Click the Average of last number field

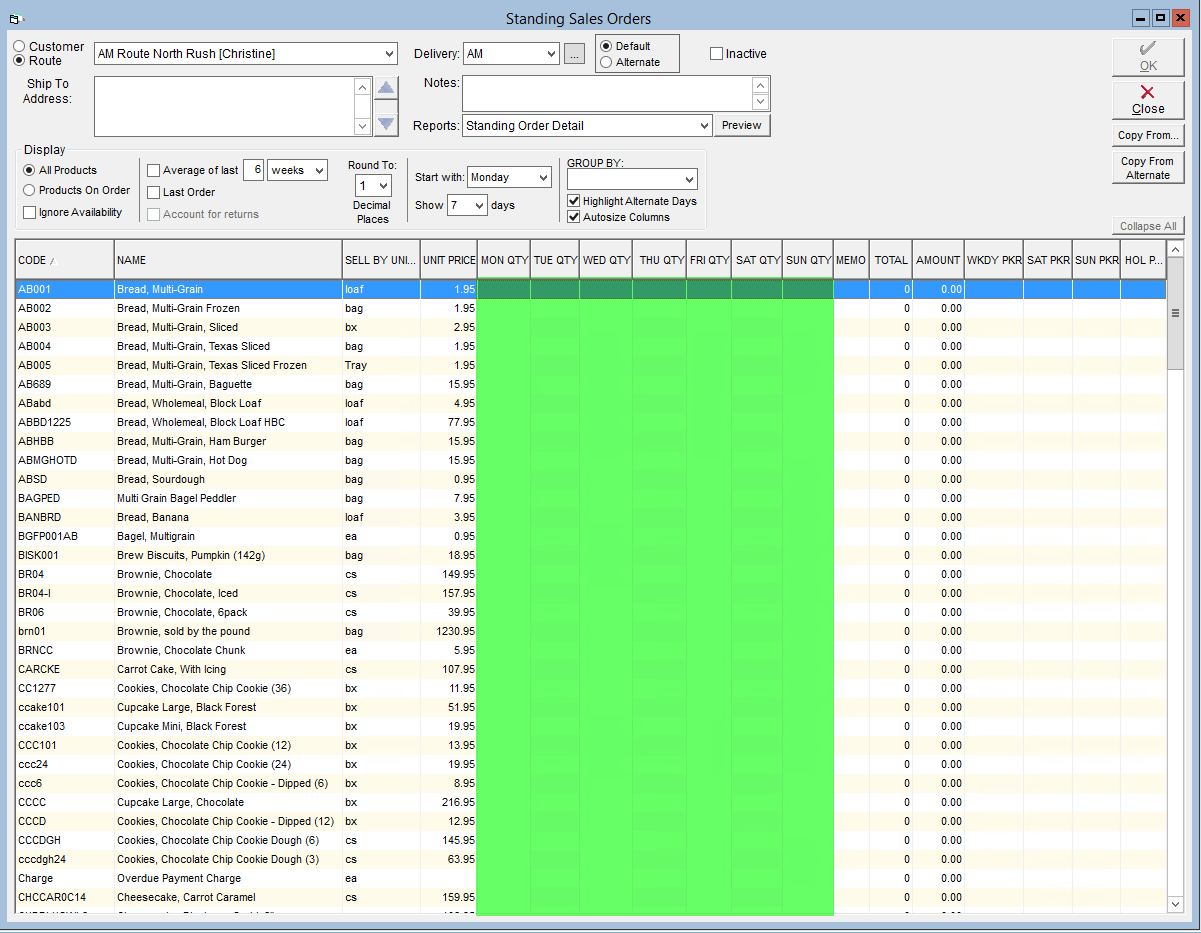tap(253, 171)
